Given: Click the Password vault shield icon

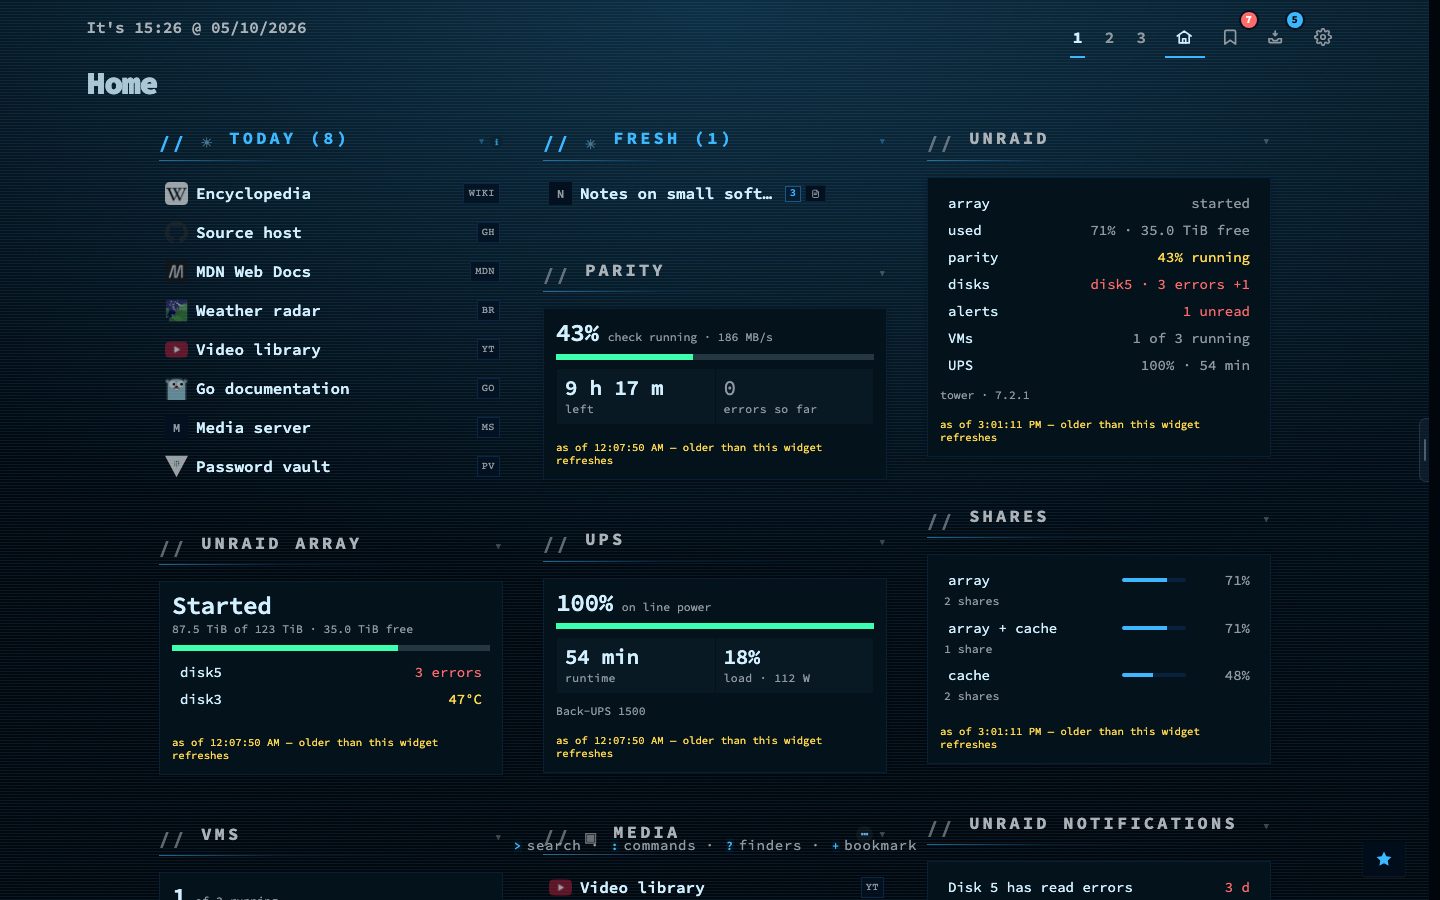Looking at the screenshot, I should [x=176, y=467].
